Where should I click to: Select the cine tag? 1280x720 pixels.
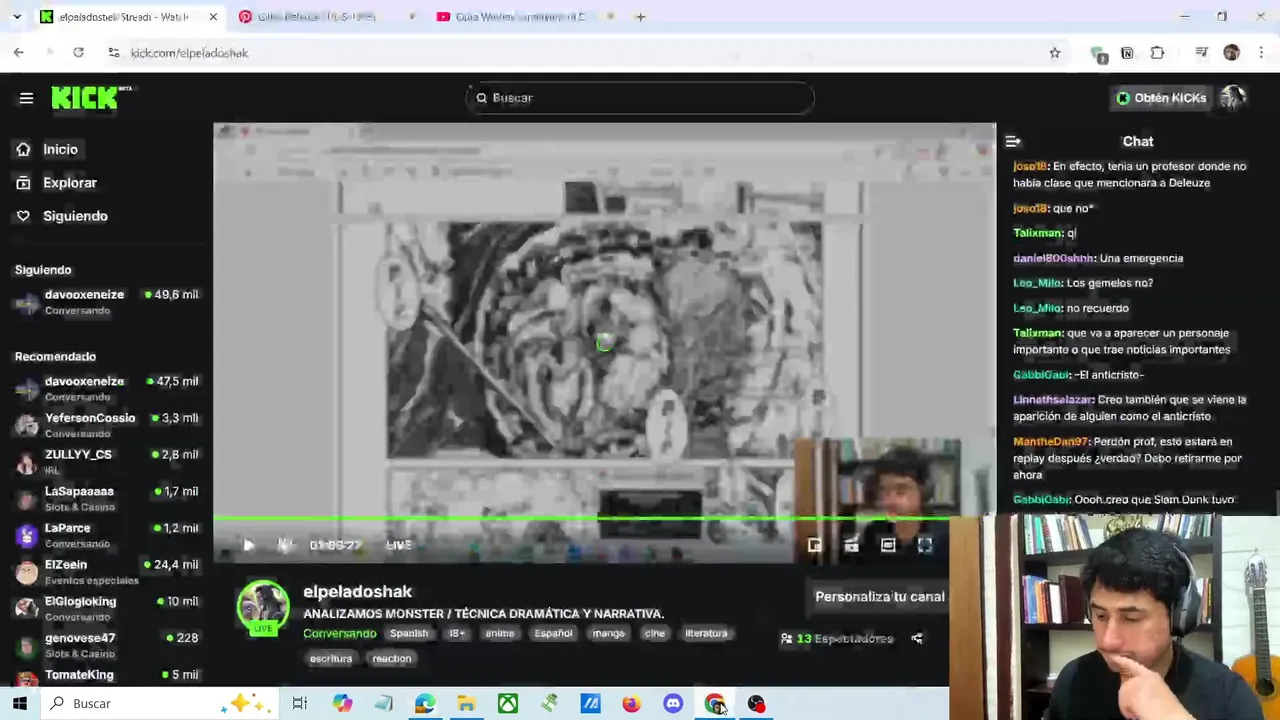click(x=655, y=633)
